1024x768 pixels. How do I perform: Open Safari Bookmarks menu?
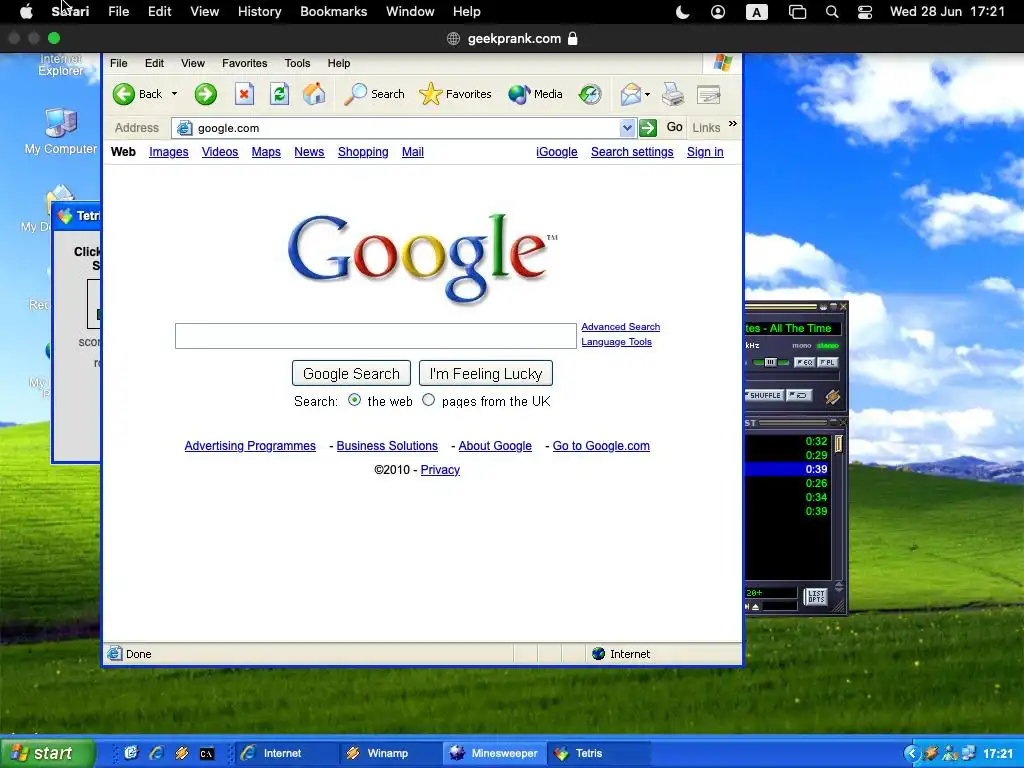point(333,12)
